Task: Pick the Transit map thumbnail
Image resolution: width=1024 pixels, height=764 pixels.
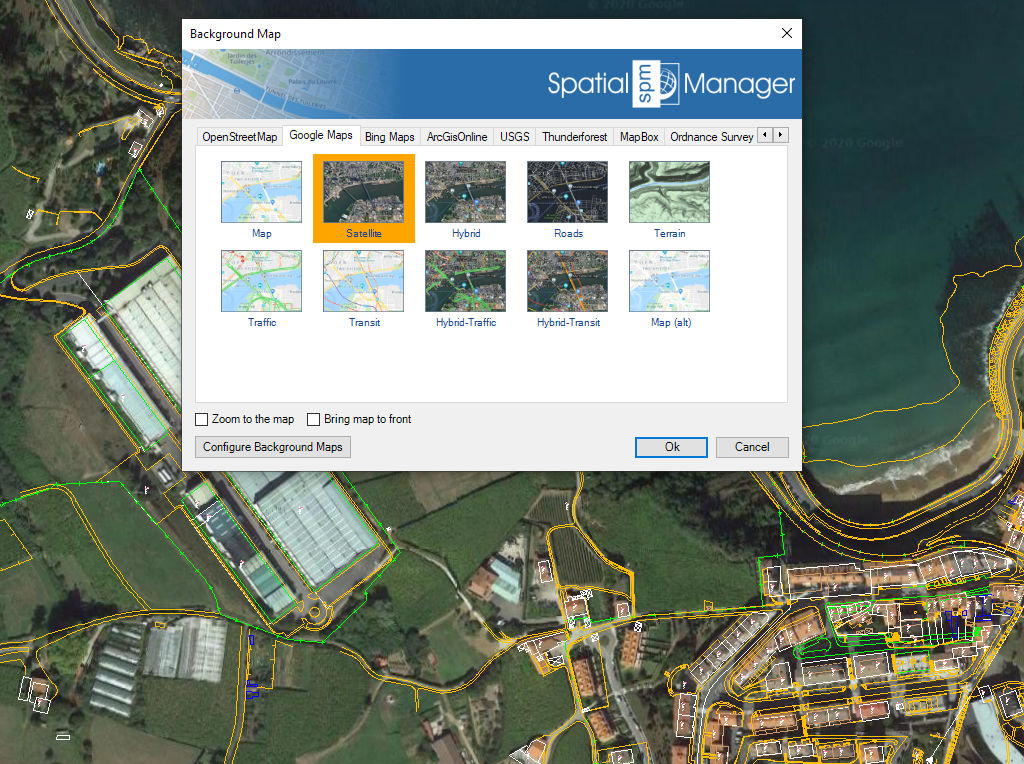Action: point(364,282)
